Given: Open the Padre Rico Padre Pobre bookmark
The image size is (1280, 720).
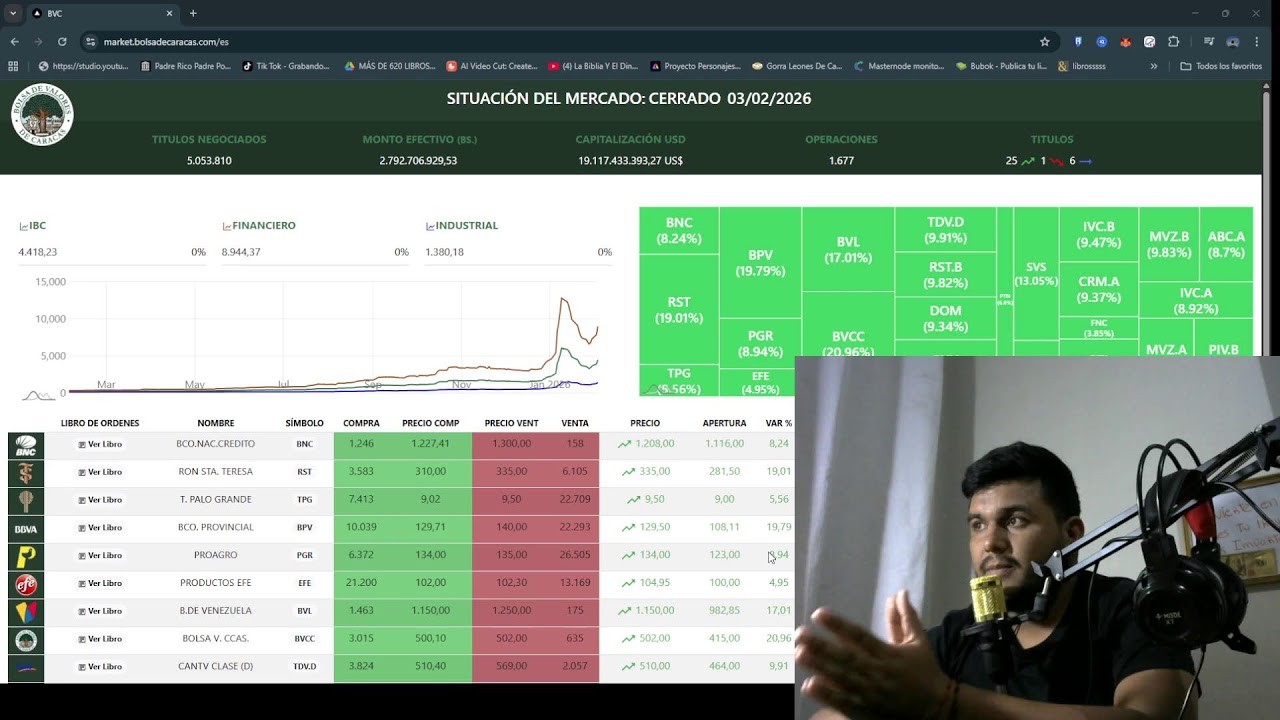Looking at the screenshot, I should (185, 66).
